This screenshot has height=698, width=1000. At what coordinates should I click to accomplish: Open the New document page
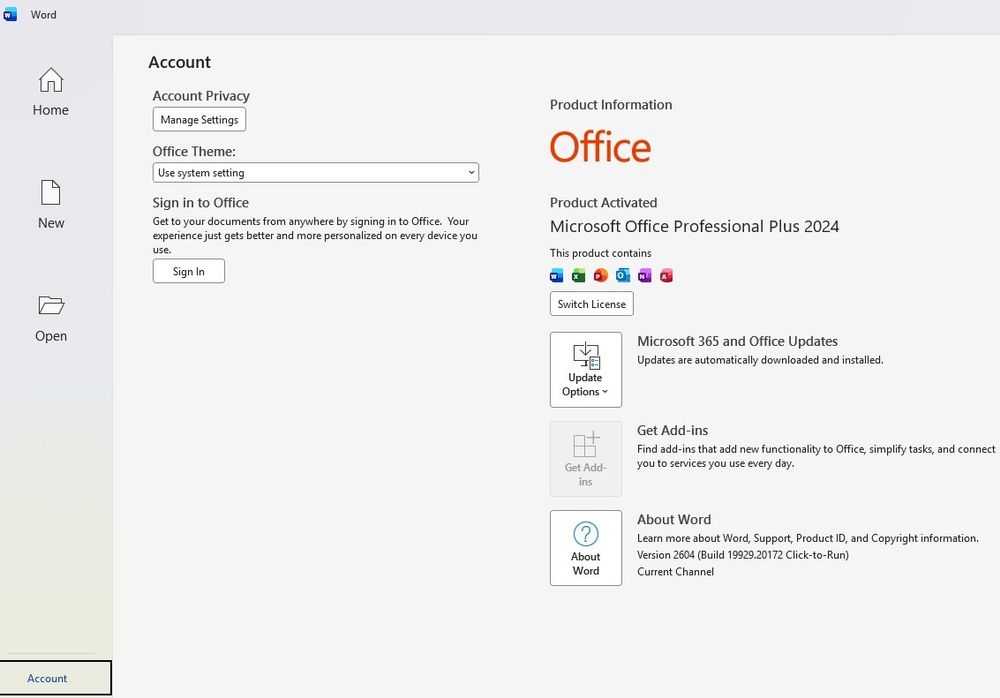click(50, 205)
